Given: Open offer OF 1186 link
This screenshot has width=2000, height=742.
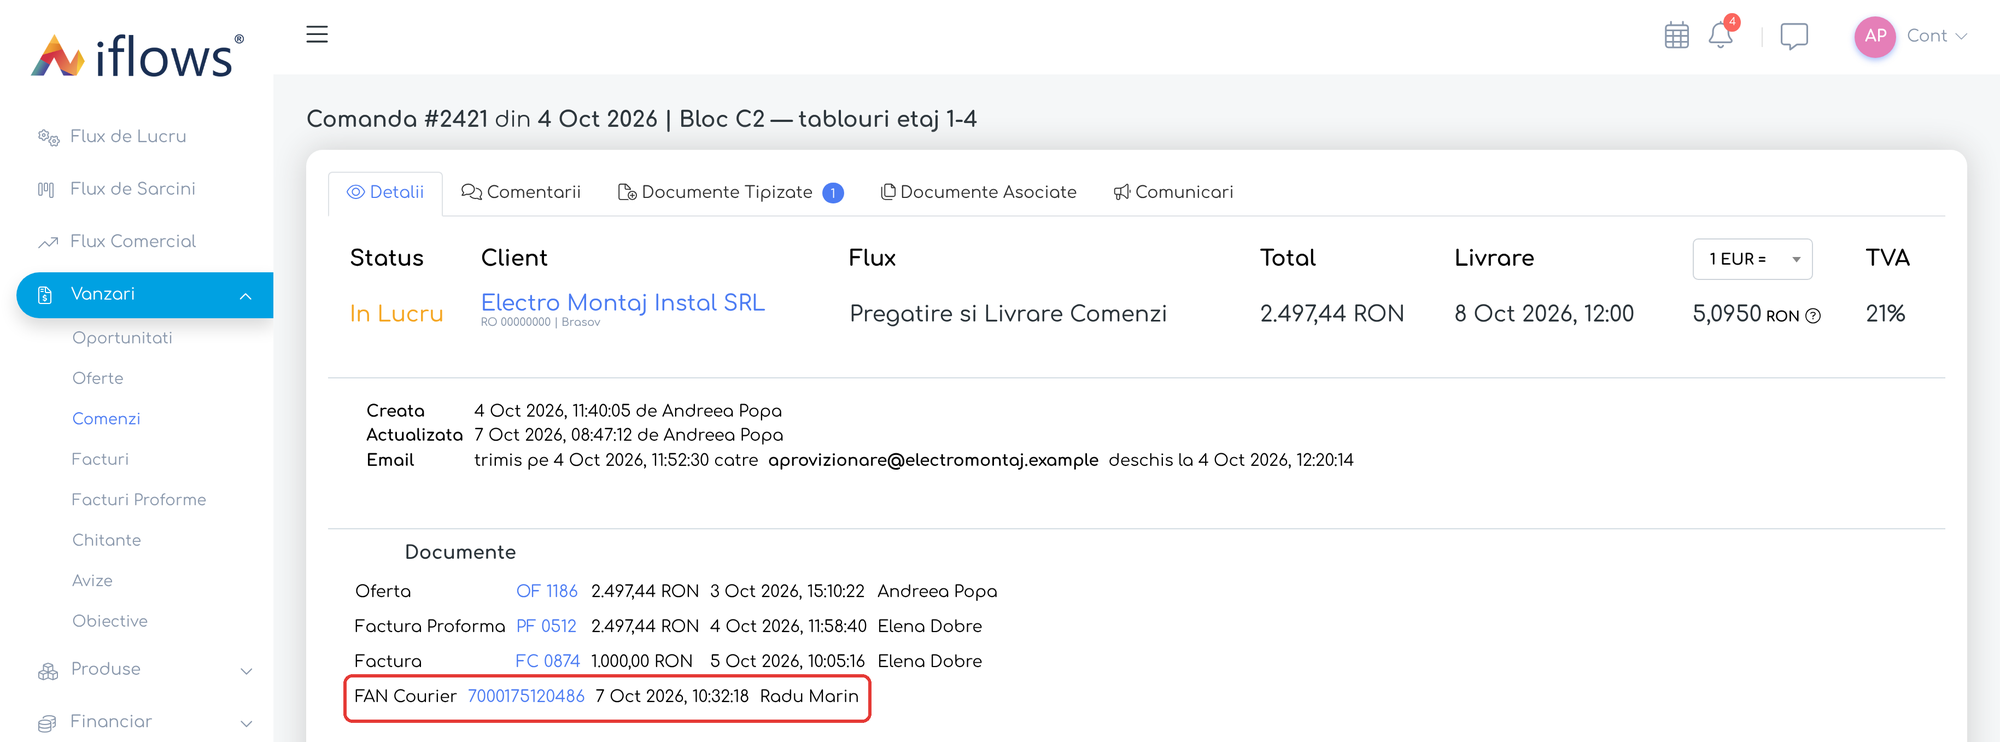Looking at the screenshot, I should (547, 591).
